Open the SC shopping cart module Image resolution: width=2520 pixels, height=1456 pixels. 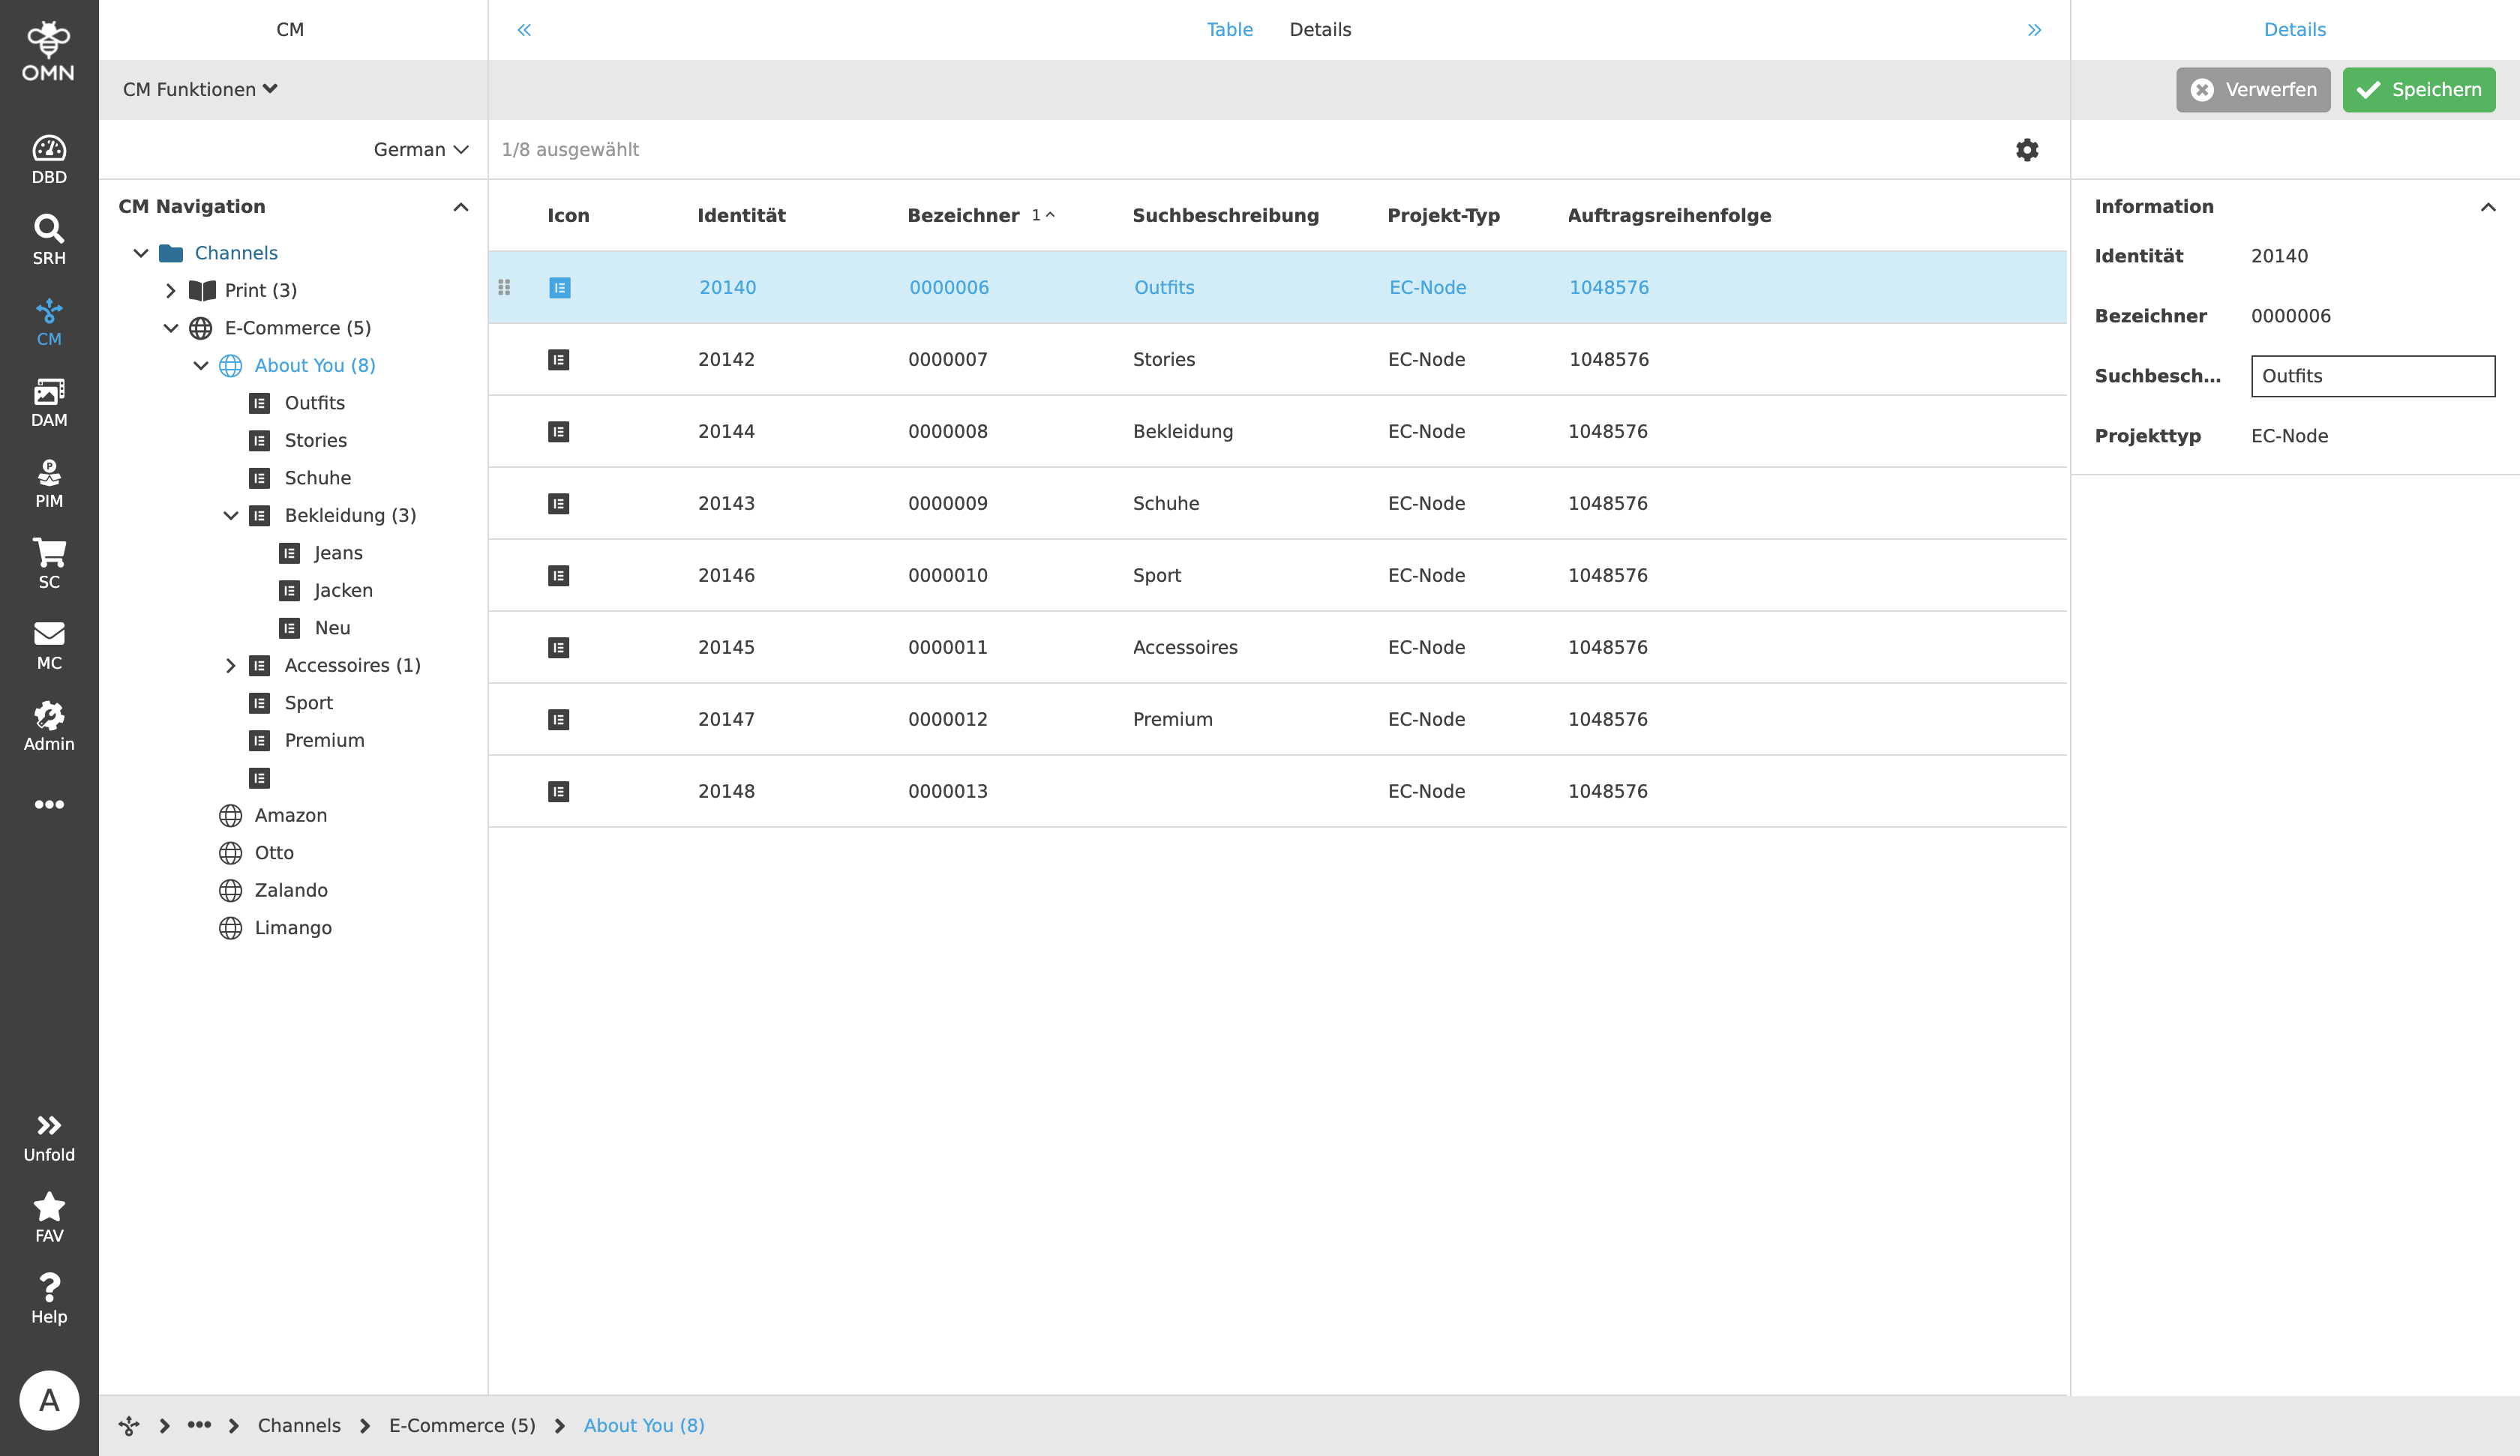[49, 564]
